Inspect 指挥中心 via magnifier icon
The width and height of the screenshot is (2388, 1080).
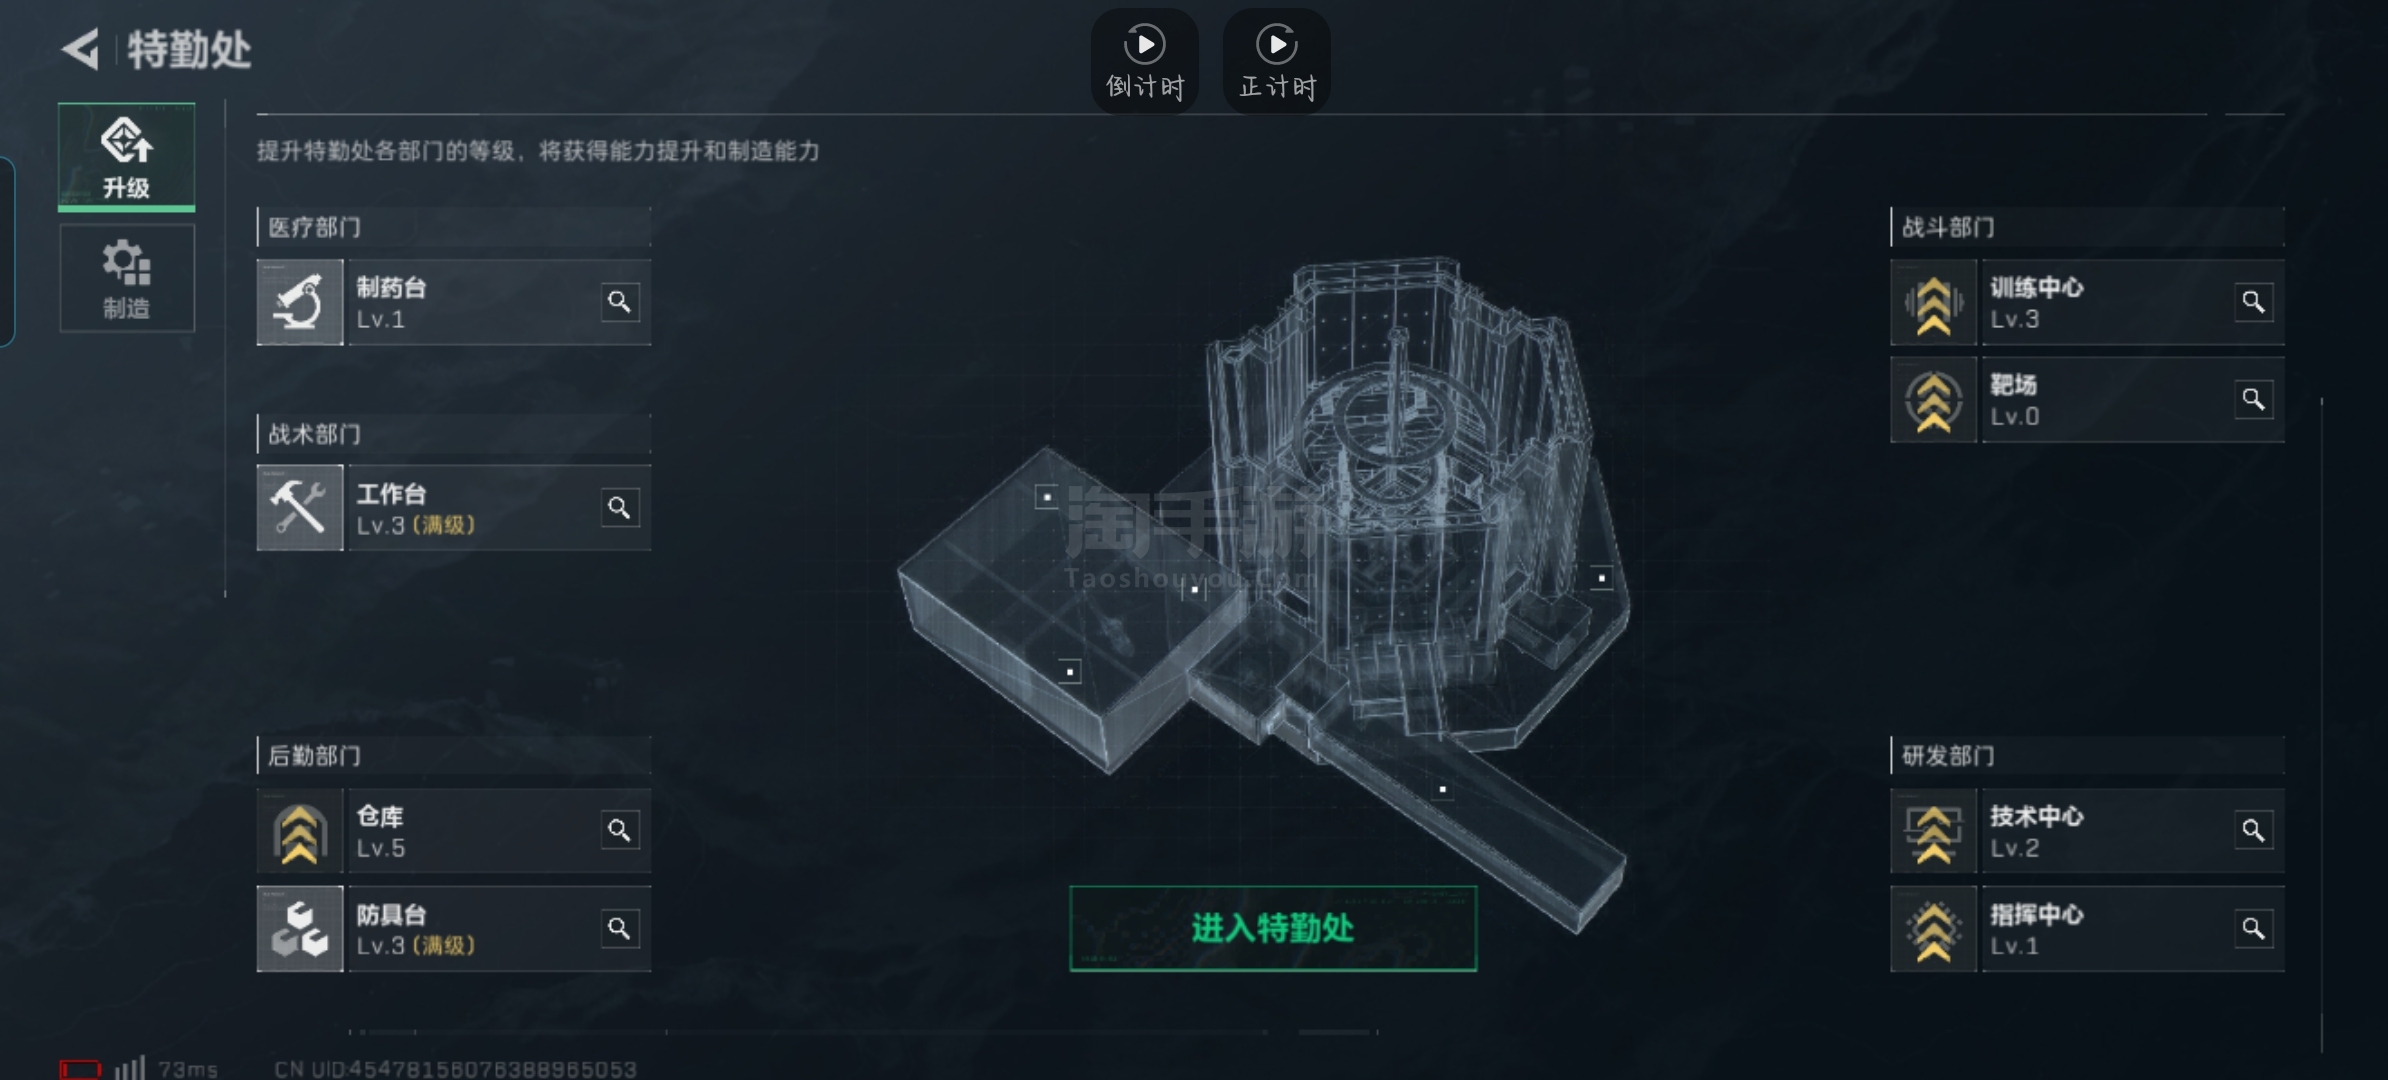[x=2254, y=929]
